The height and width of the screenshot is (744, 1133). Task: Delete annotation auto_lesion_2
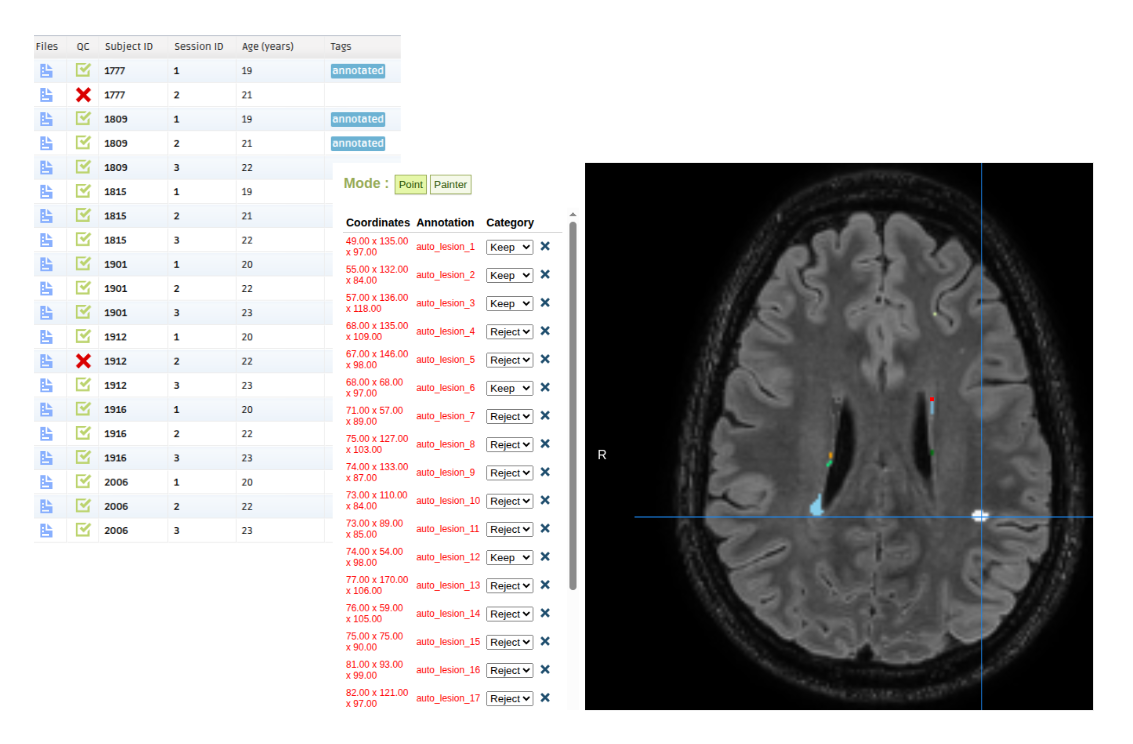(x=546, y=274)
